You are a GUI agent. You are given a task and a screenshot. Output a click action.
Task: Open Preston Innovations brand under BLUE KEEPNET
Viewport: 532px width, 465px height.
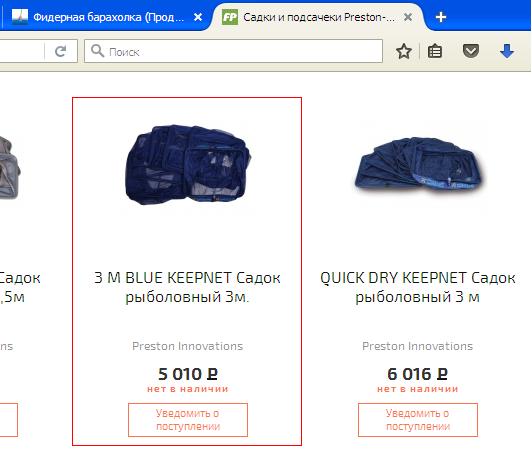pyautogui.click(x=187, y=346)
